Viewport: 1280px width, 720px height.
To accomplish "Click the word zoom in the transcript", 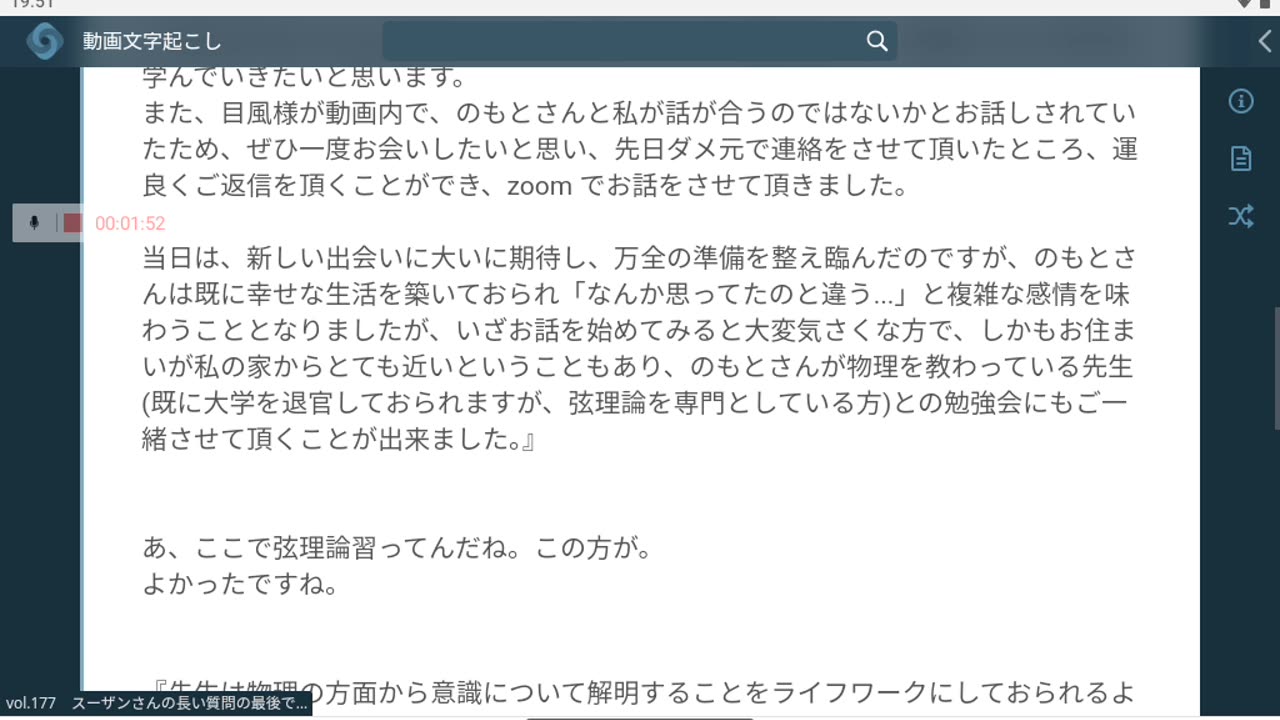I will coord(539,186).
